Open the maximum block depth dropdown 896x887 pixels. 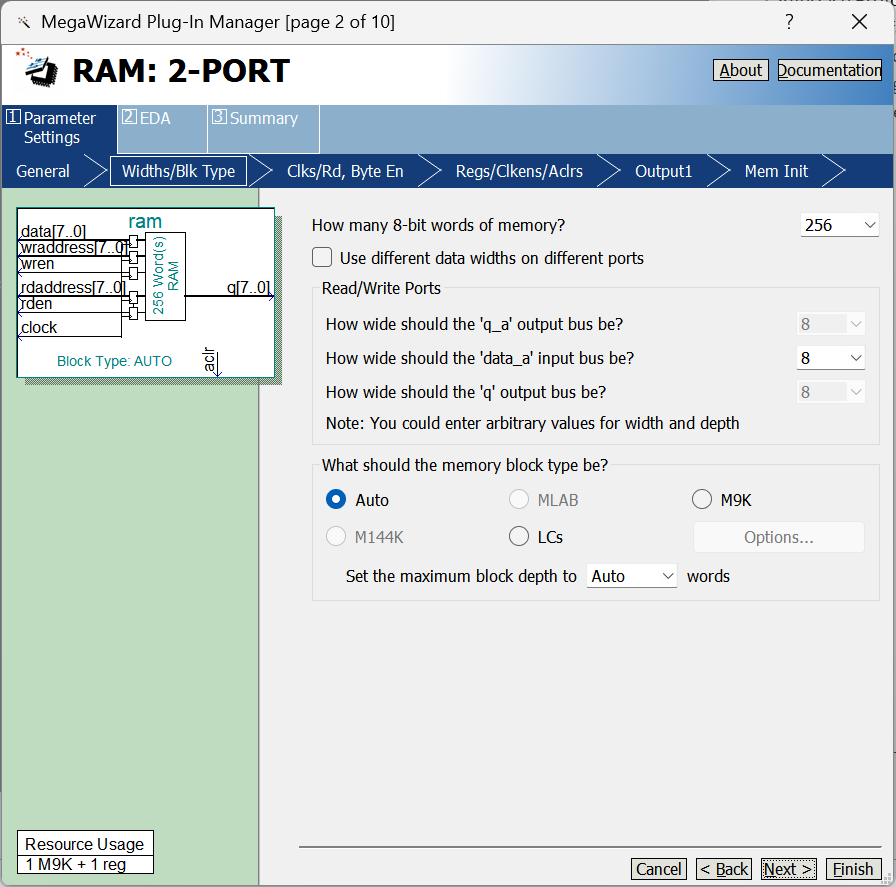coord(631,576)
